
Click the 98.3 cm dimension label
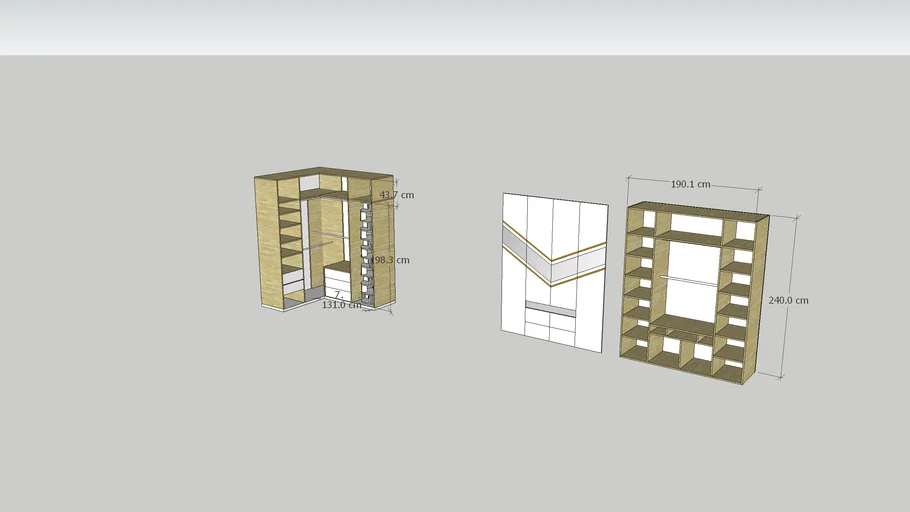[x=391, y=260]
